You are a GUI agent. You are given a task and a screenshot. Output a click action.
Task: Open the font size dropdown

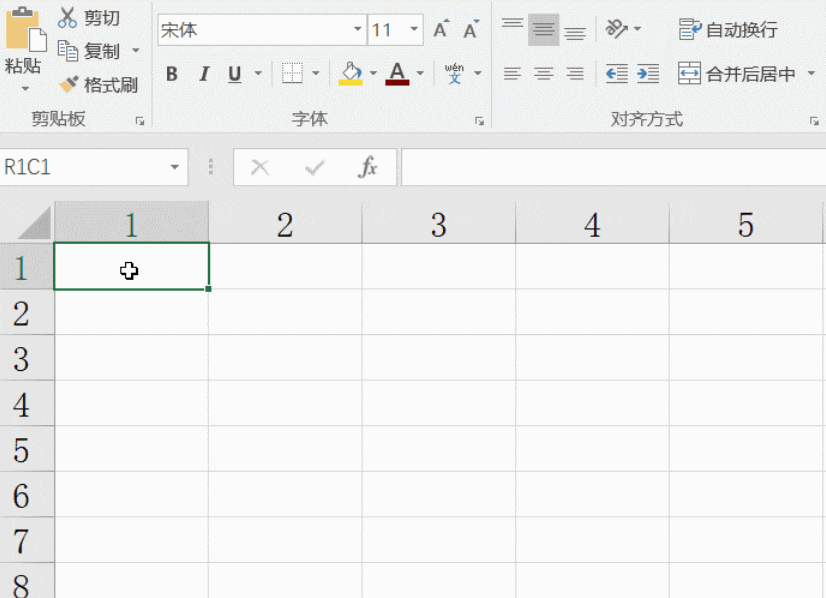coord(414,29)
